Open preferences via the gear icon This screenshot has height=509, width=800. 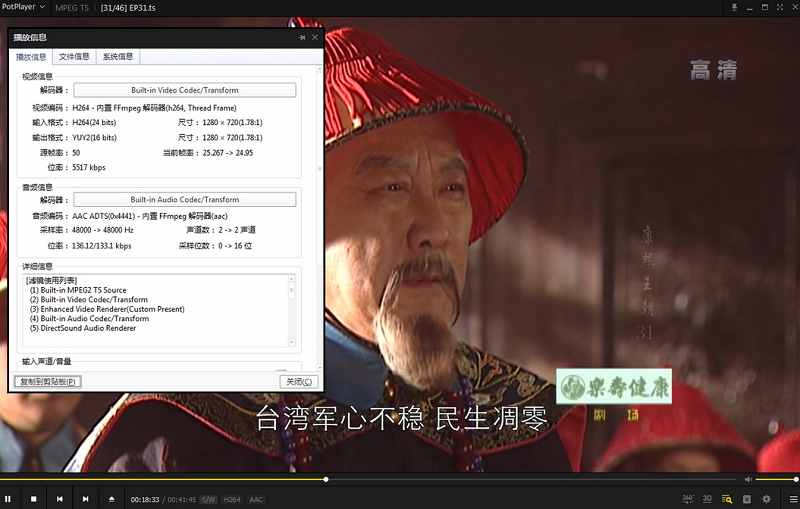[x=766, y=499]
